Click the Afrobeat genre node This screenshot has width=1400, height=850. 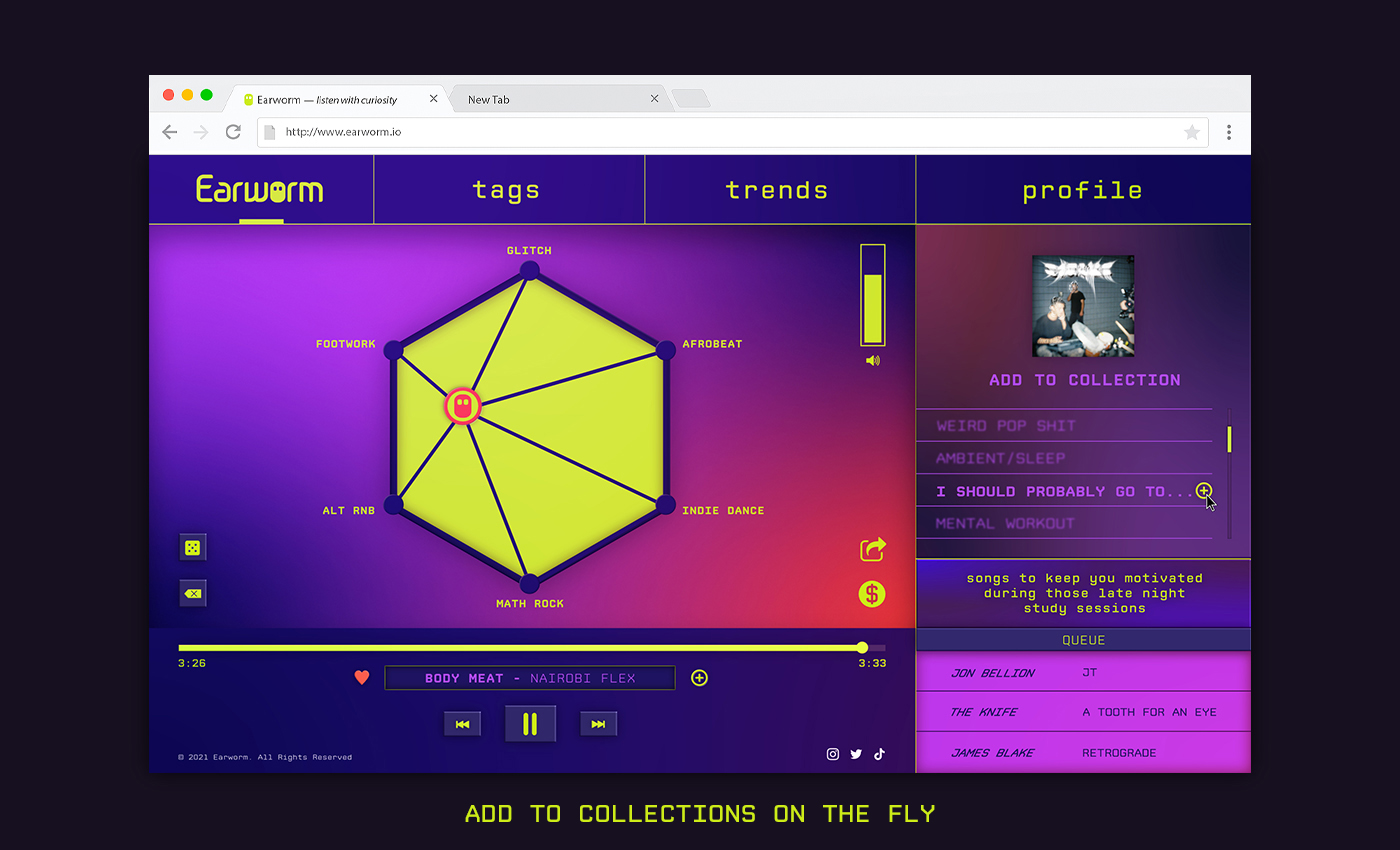665,349
